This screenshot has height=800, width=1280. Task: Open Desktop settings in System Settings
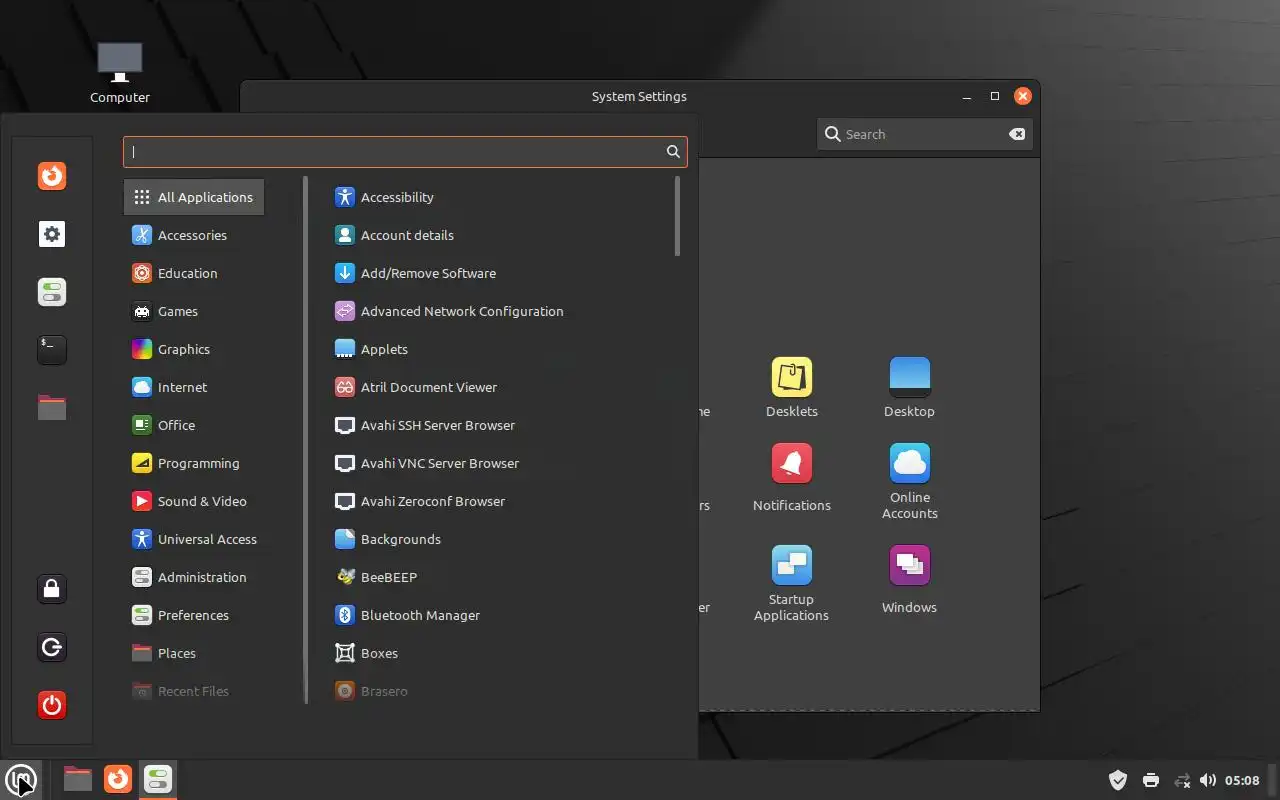(909, 388)
